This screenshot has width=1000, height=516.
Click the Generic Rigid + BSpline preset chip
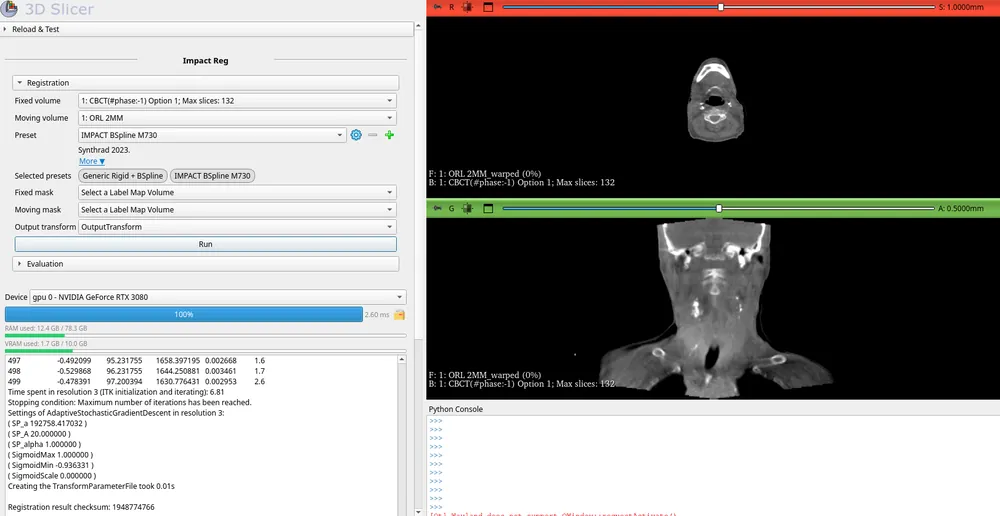(x=123, y=175)
